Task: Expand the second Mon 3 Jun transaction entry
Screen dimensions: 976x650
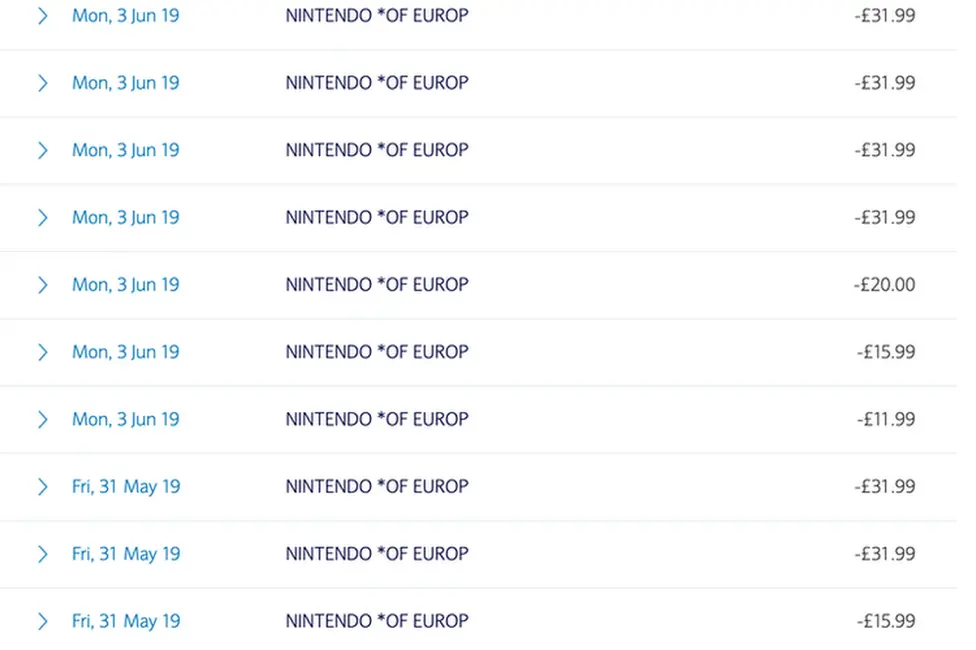Action: 42,83
